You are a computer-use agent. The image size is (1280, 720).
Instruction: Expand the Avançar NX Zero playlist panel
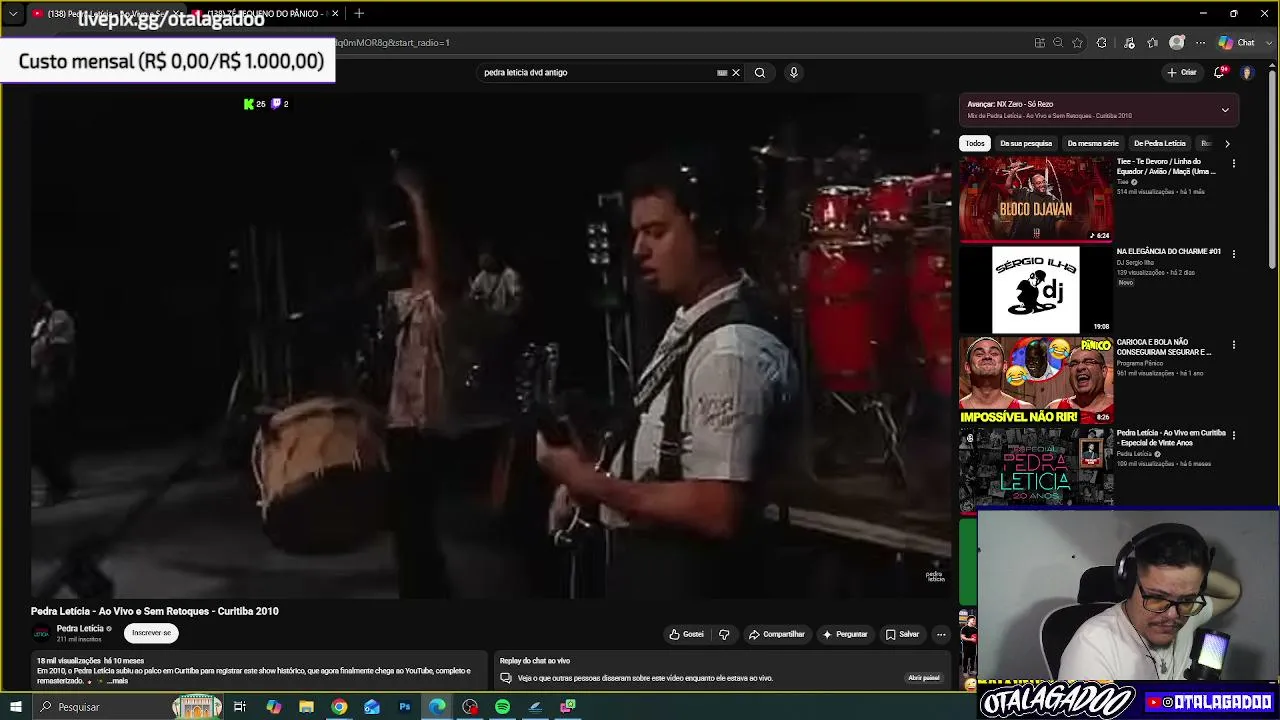click(1225, 110)
